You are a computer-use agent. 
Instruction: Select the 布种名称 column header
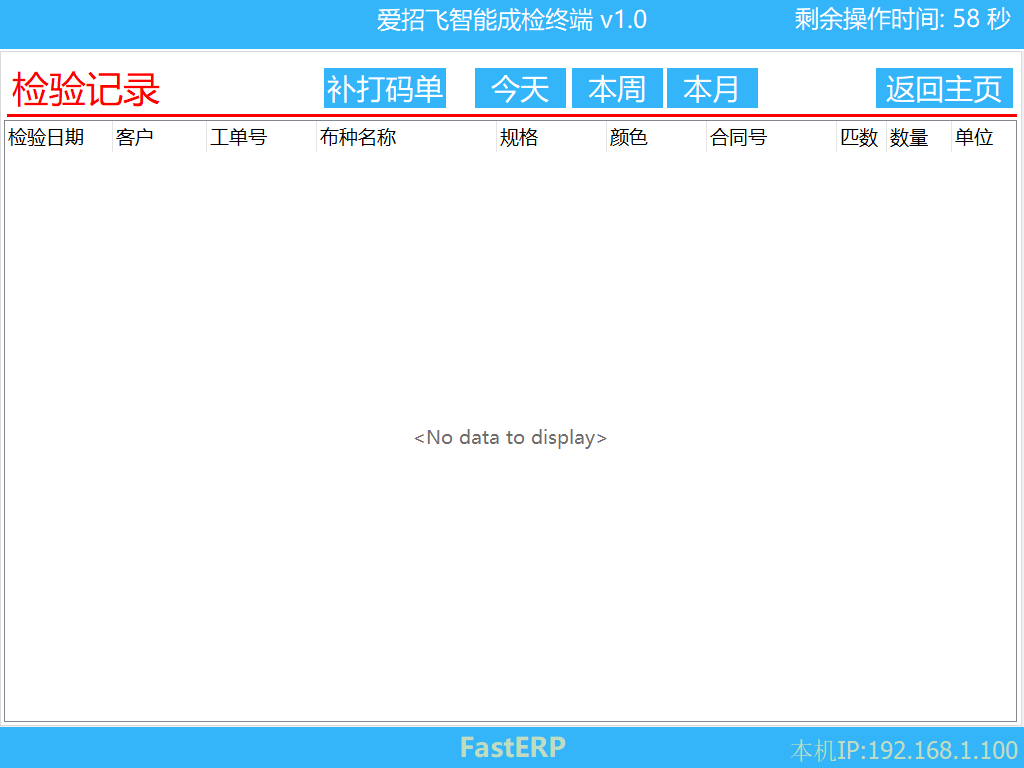[406, 137]
